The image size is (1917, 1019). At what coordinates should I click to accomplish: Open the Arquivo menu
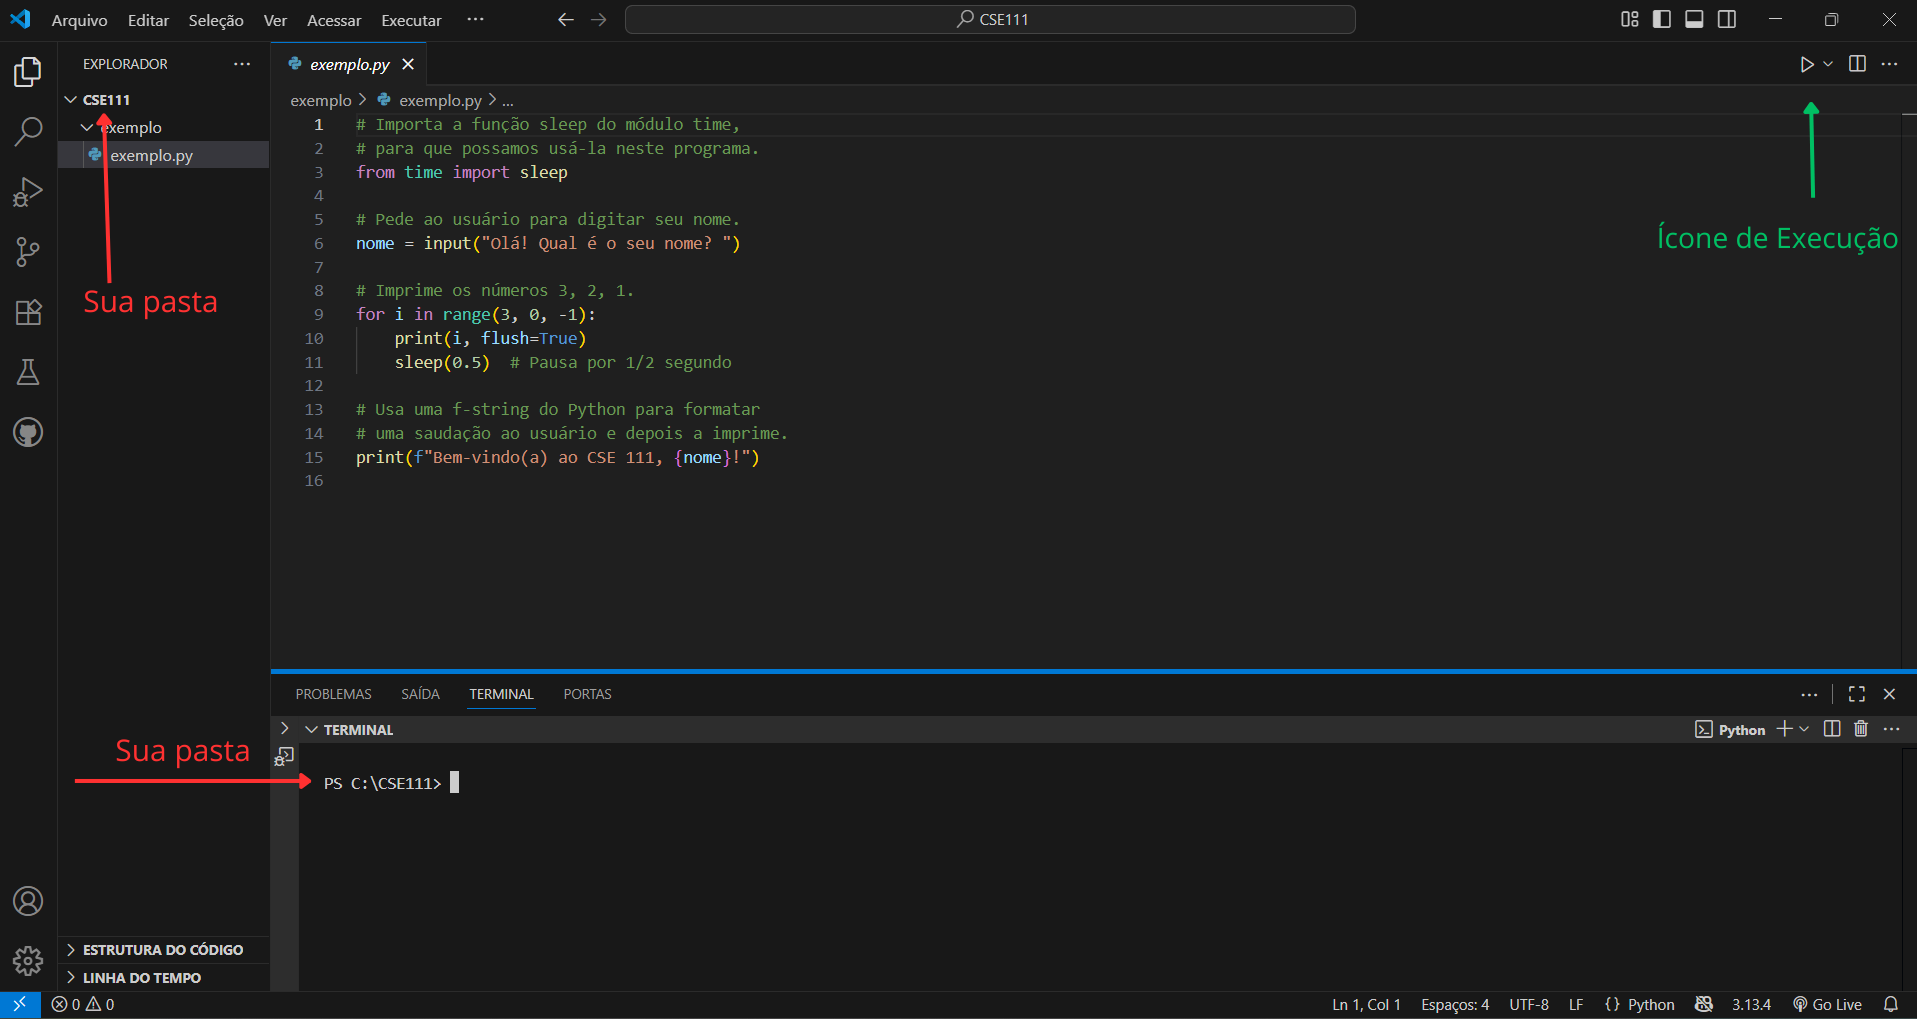pyautogui.click(x=79, y=20)
